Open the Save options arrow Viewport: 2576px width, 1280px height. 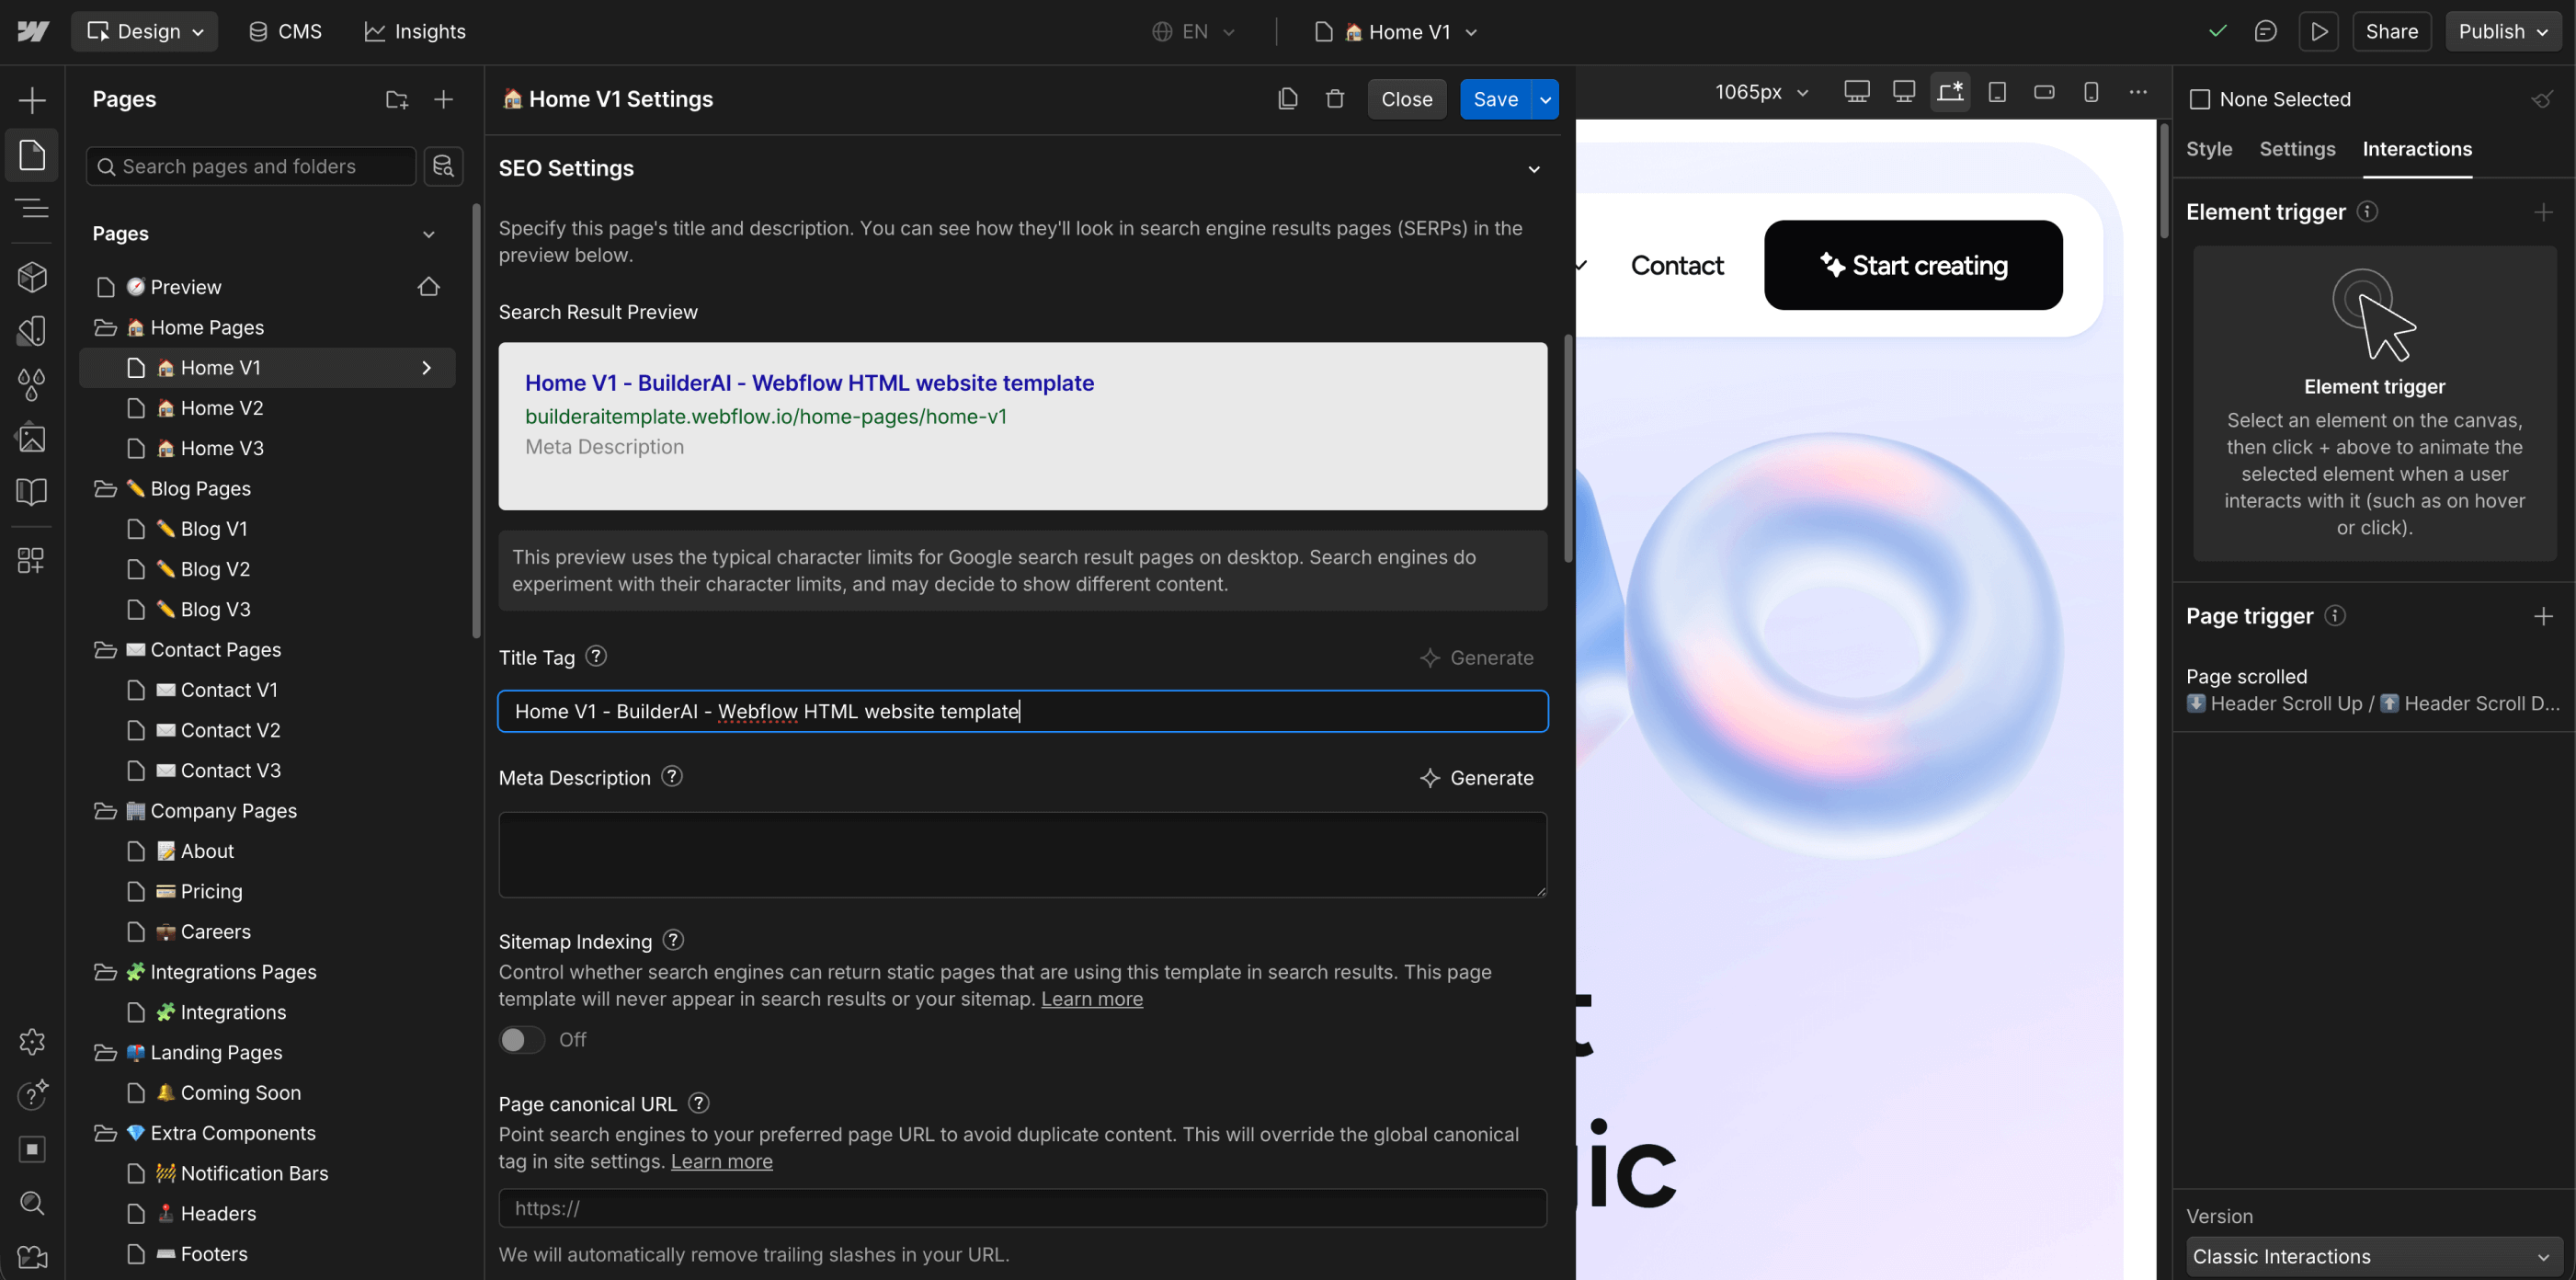(1545, 99)
